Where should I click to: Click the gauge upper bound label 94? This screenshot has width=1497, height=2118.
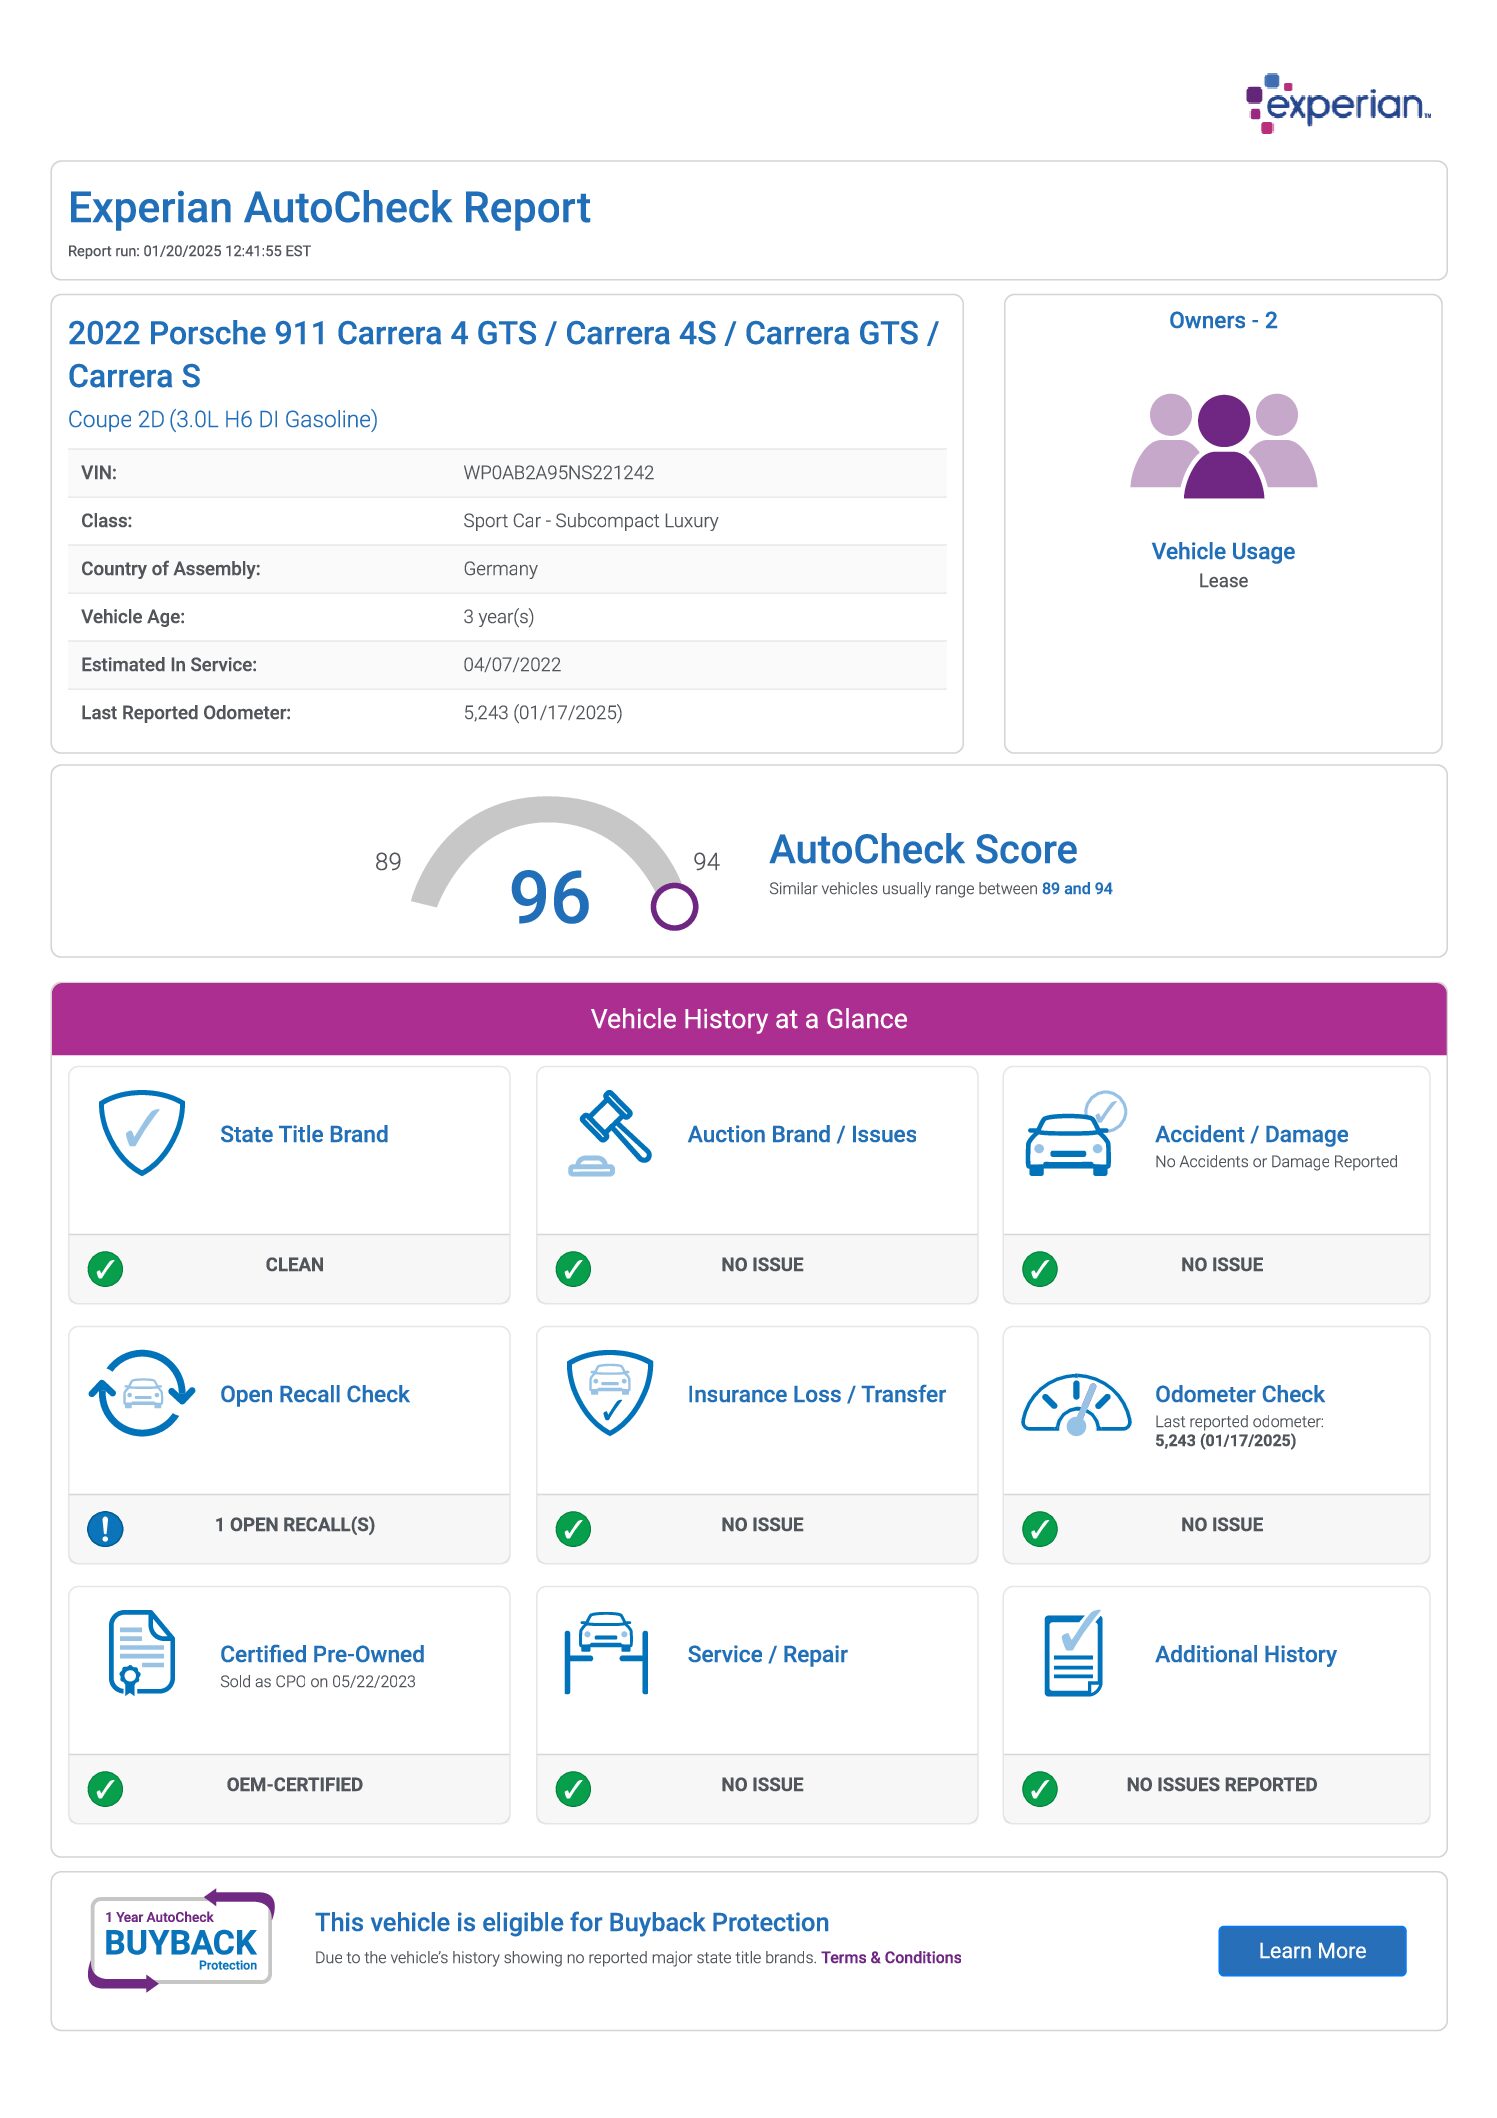coord(706,862)
